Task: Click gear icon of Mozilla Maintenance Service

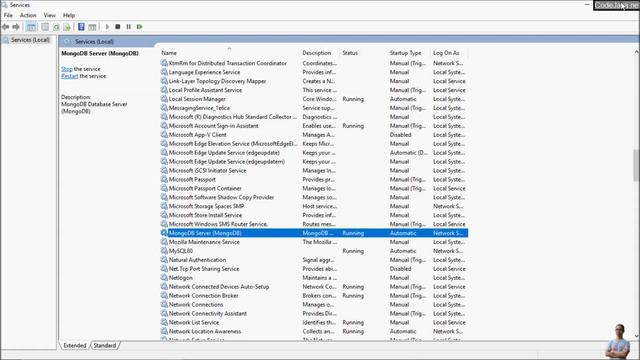Action: click(x=164, y=242)
